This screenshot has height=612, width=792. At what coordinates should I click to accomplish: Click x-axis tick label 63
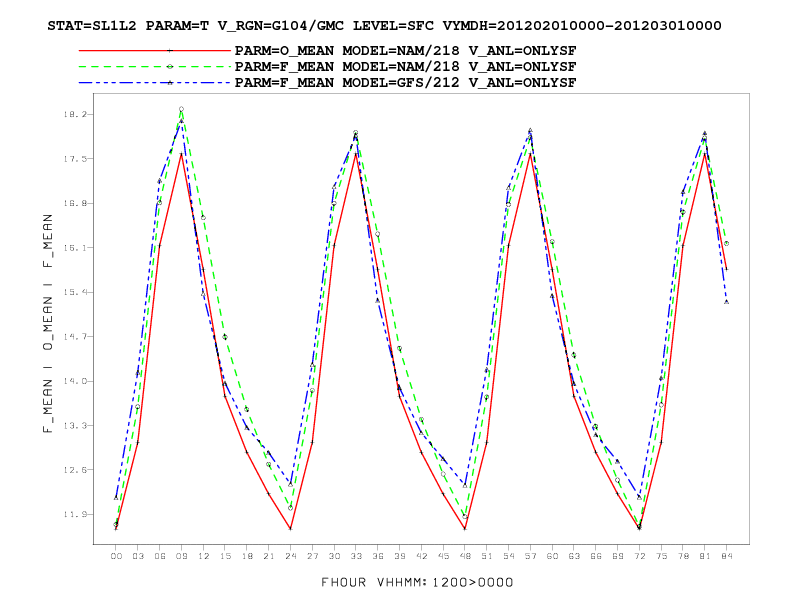pos(574,556)
